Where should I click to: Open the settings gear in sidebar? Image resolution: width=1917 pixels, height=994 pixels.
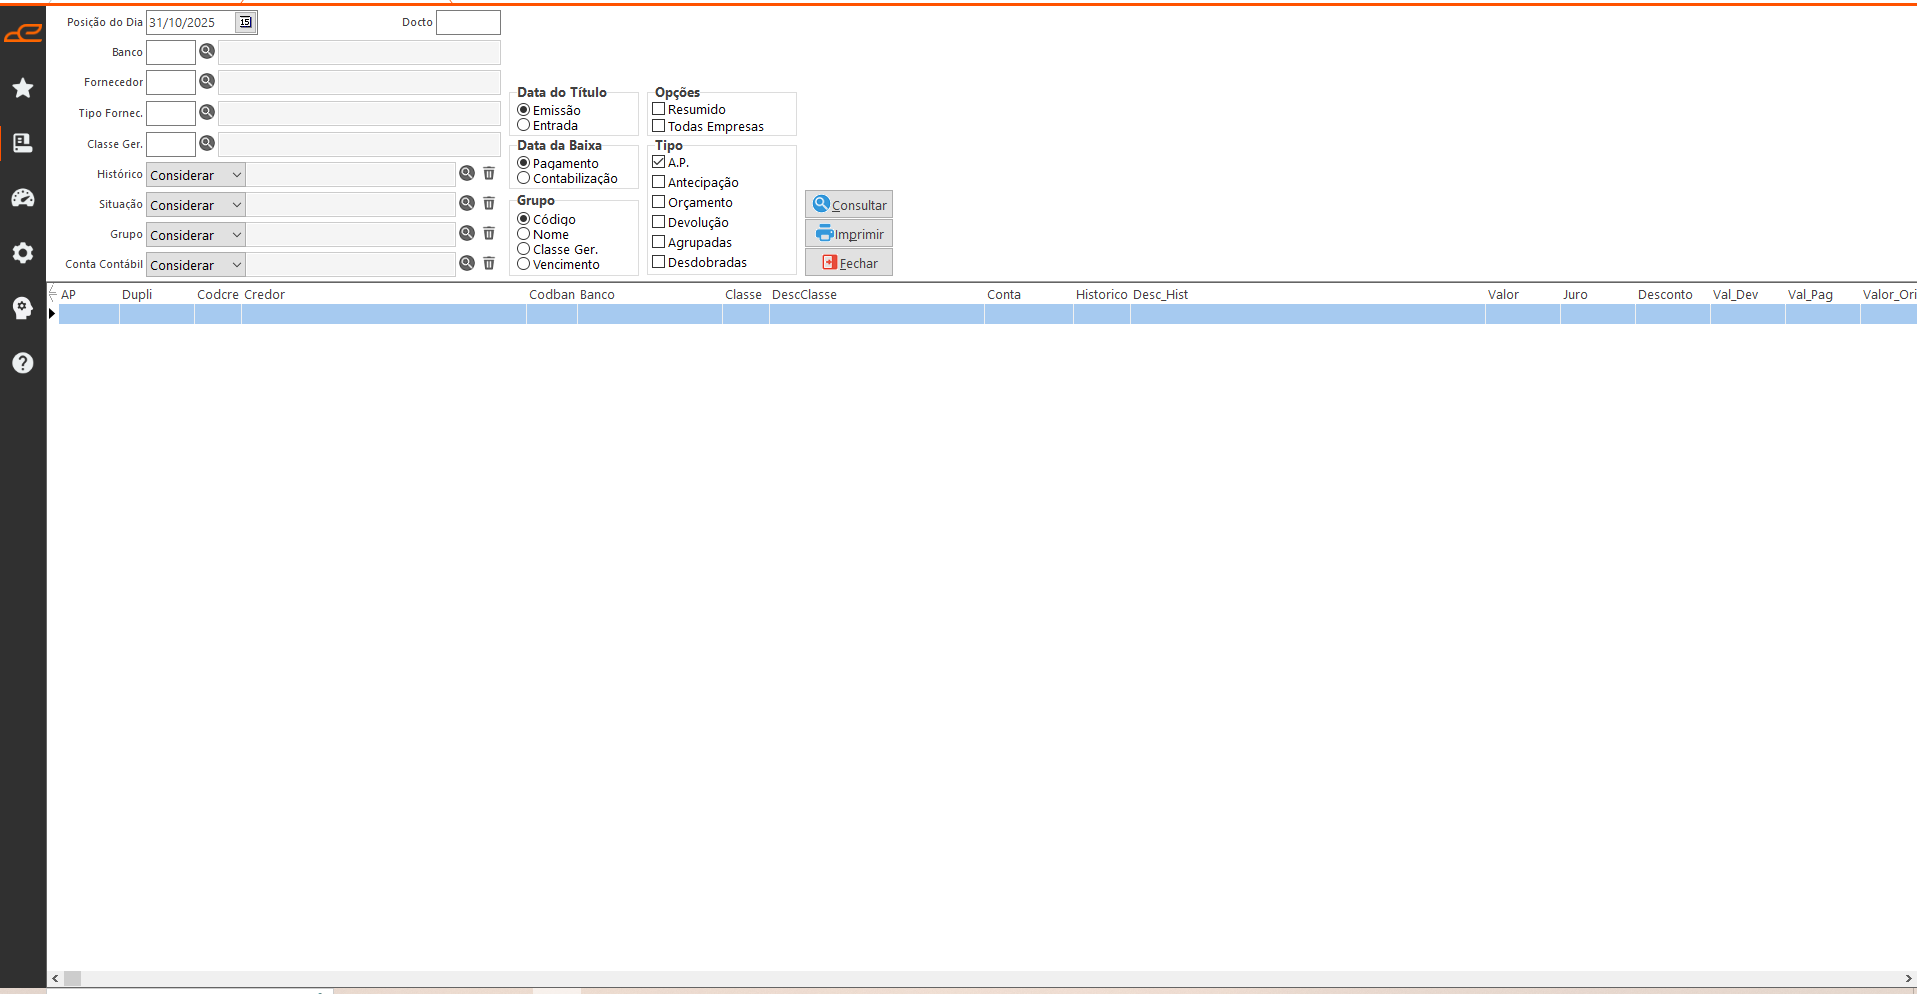23,253
